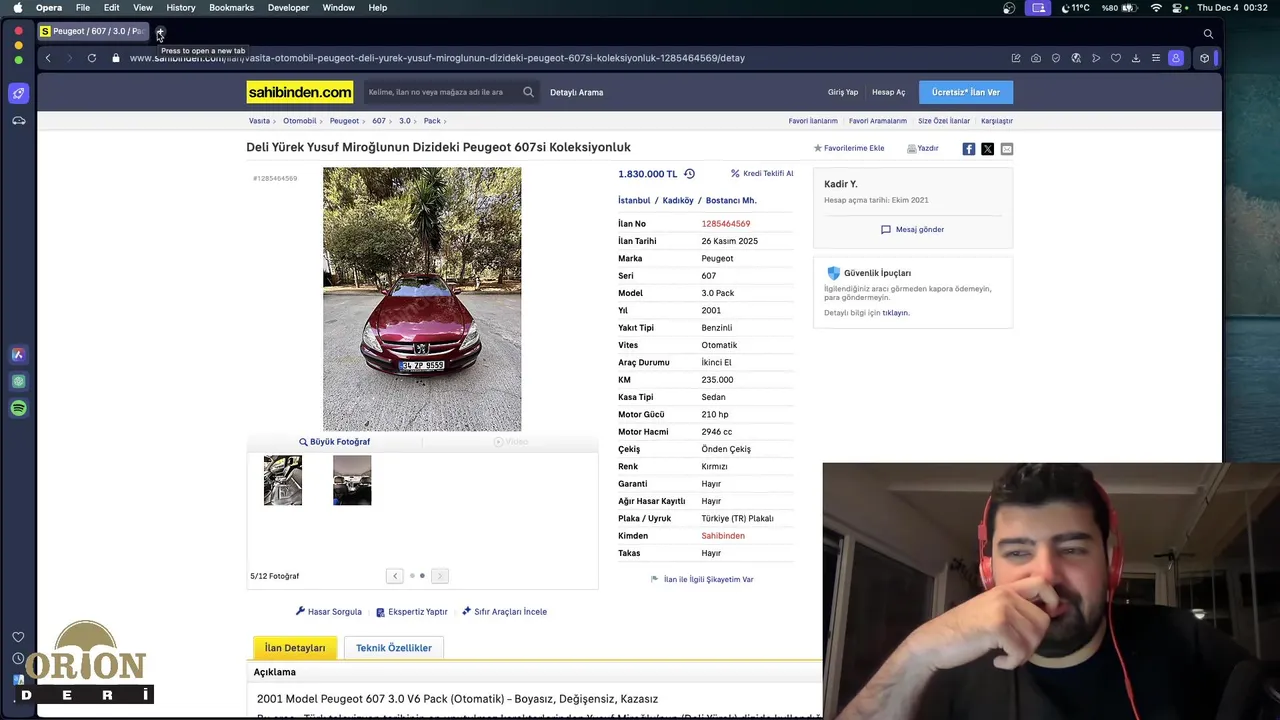Open a new browser tab with the plus button
1280x720 pixels.
point(160,32)
